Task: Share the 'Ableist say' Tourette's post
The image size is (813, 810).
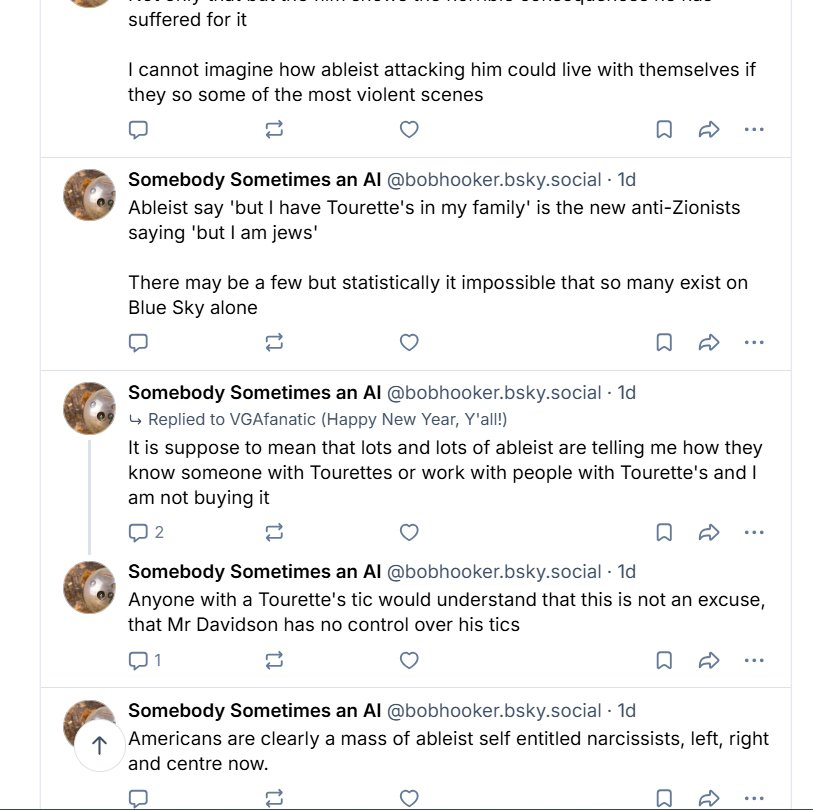Action: click(709, 343)
